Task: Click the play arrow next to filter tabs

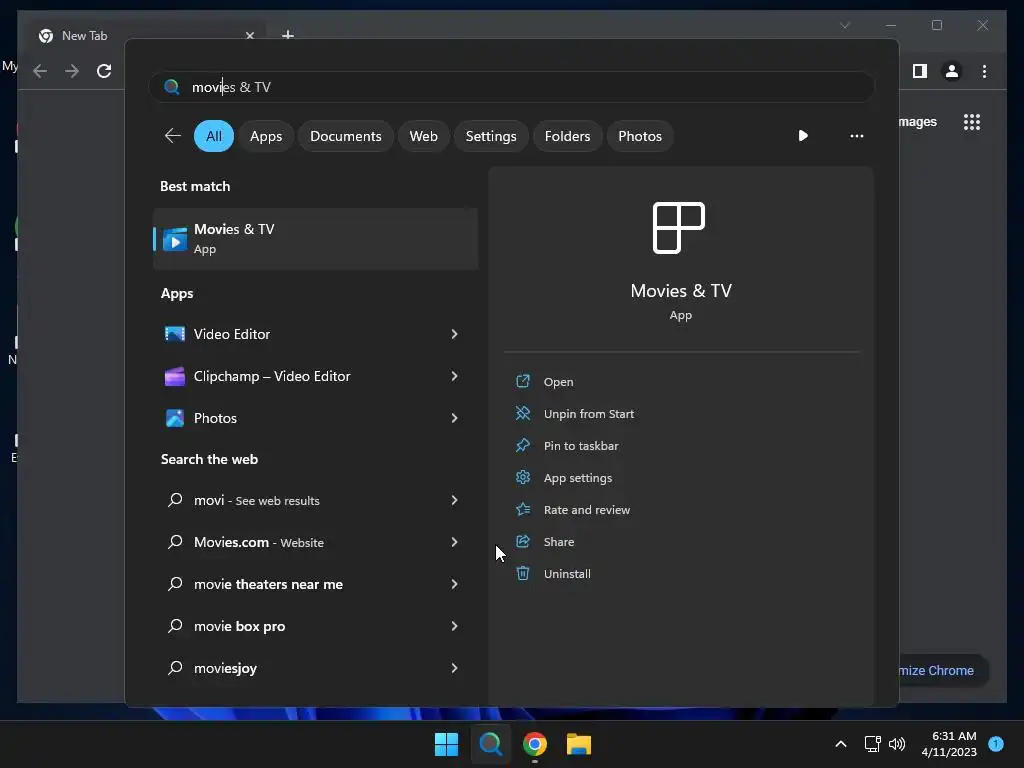Action: pos(803,136)
